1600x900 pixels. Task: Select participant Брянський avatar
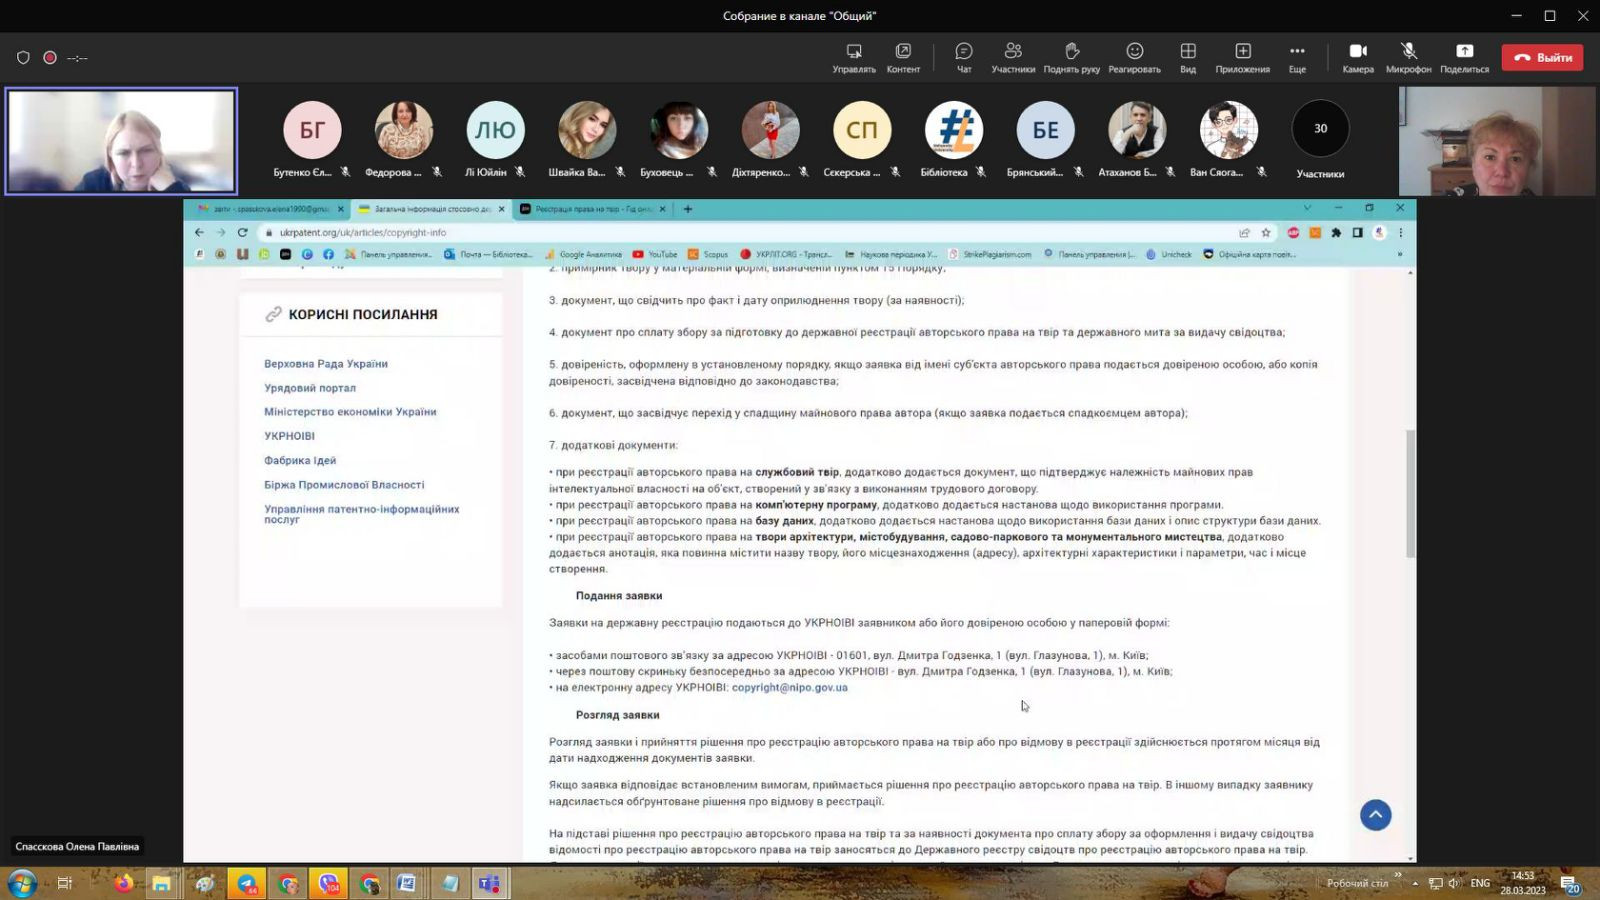pyautogui.click(x=1045, y=130)
